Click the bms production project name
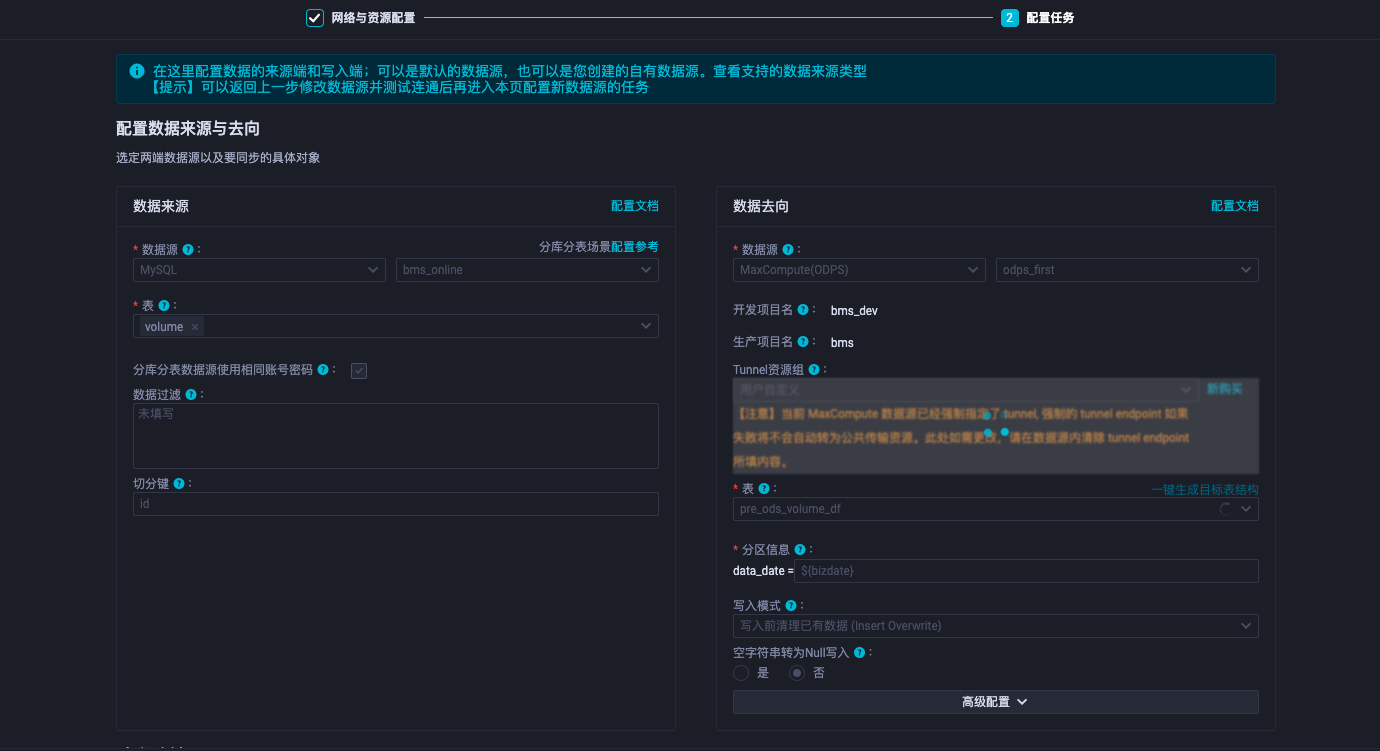This screenshot has height=751, width=1380. click(x=842, y=343)
